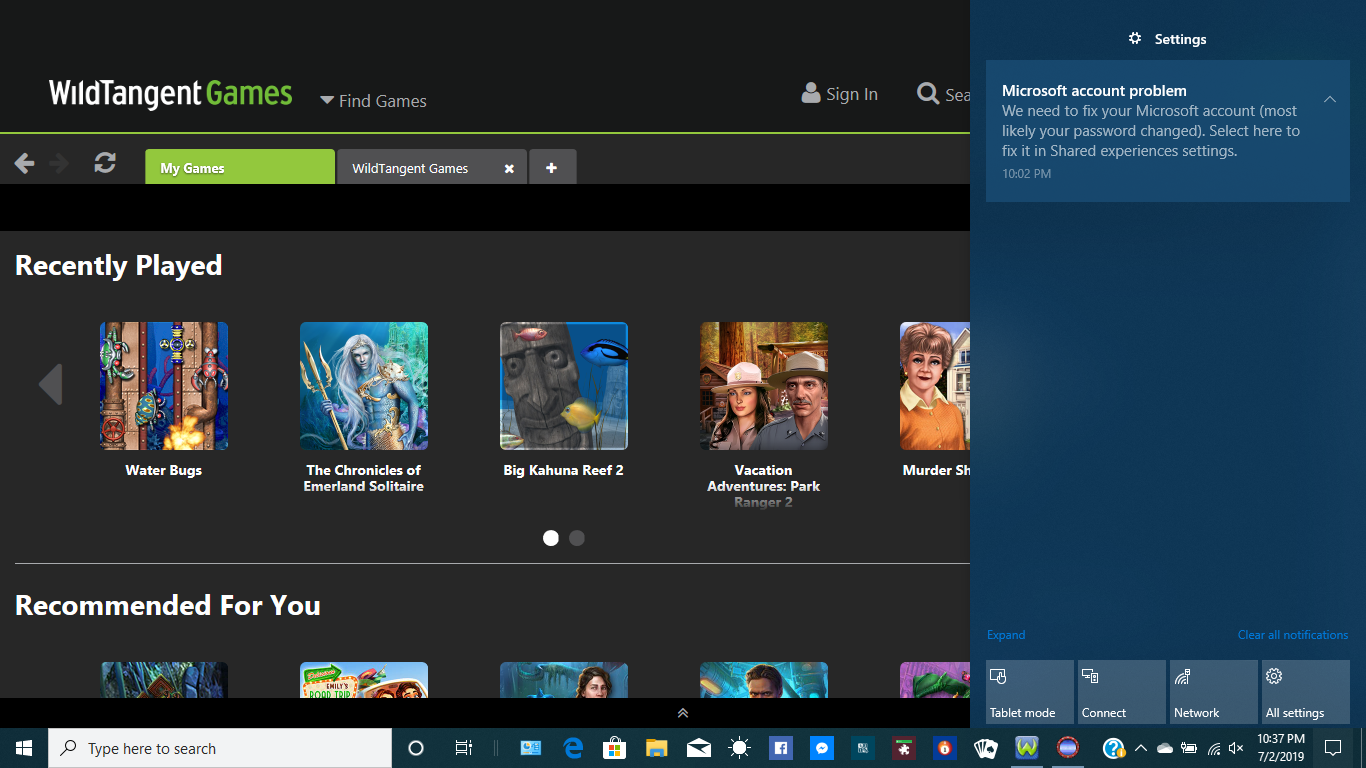Open All settings quick action tile
The height and width of the screenshot is (768, 1366).
1306,692
